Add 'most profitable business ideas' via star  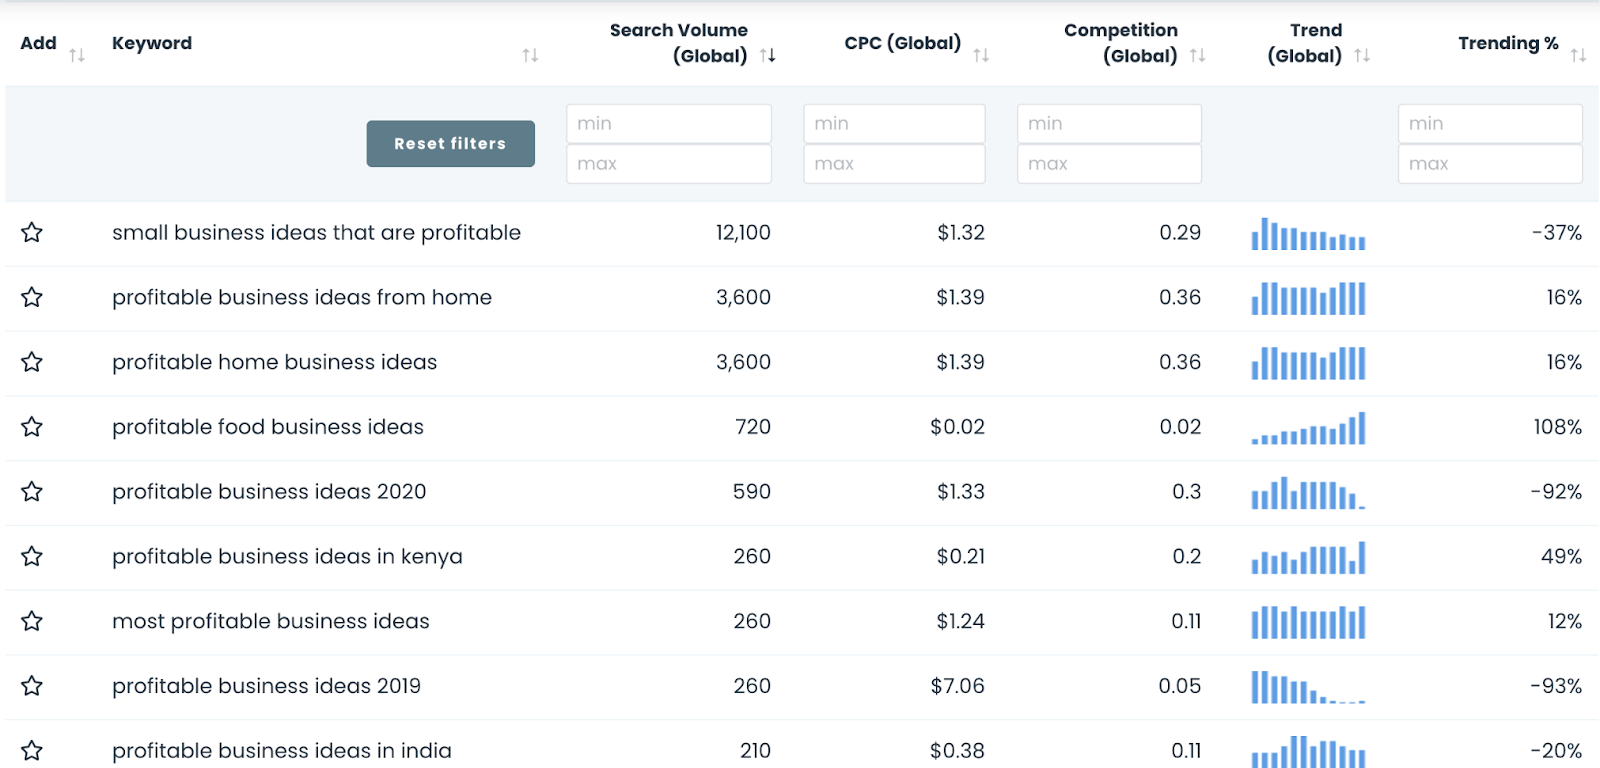click(x=32, y=621)
